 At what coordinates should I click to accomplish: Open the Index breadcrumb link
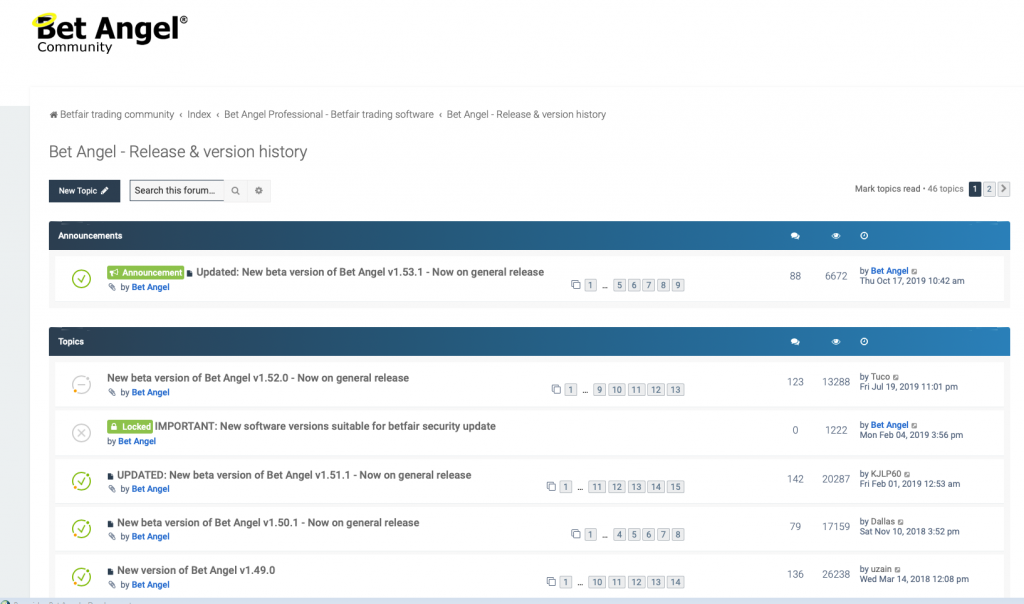tap(199, 115)
